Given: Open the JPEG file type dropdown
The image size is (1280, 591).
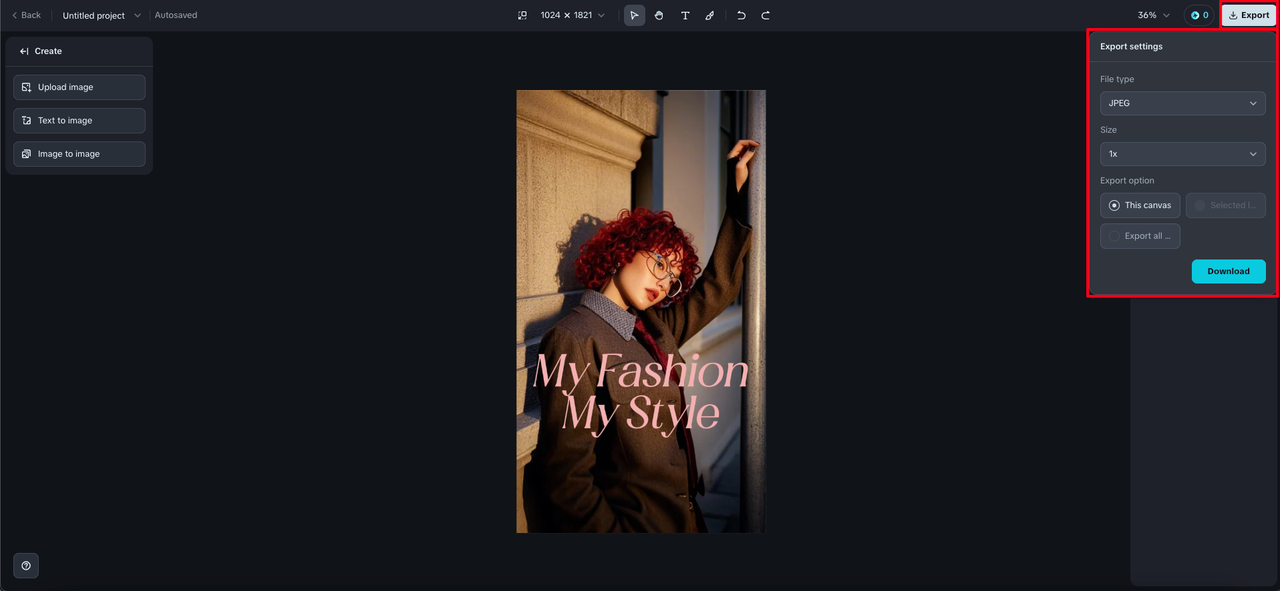Looking at the screenshot, I should 1183,103.
